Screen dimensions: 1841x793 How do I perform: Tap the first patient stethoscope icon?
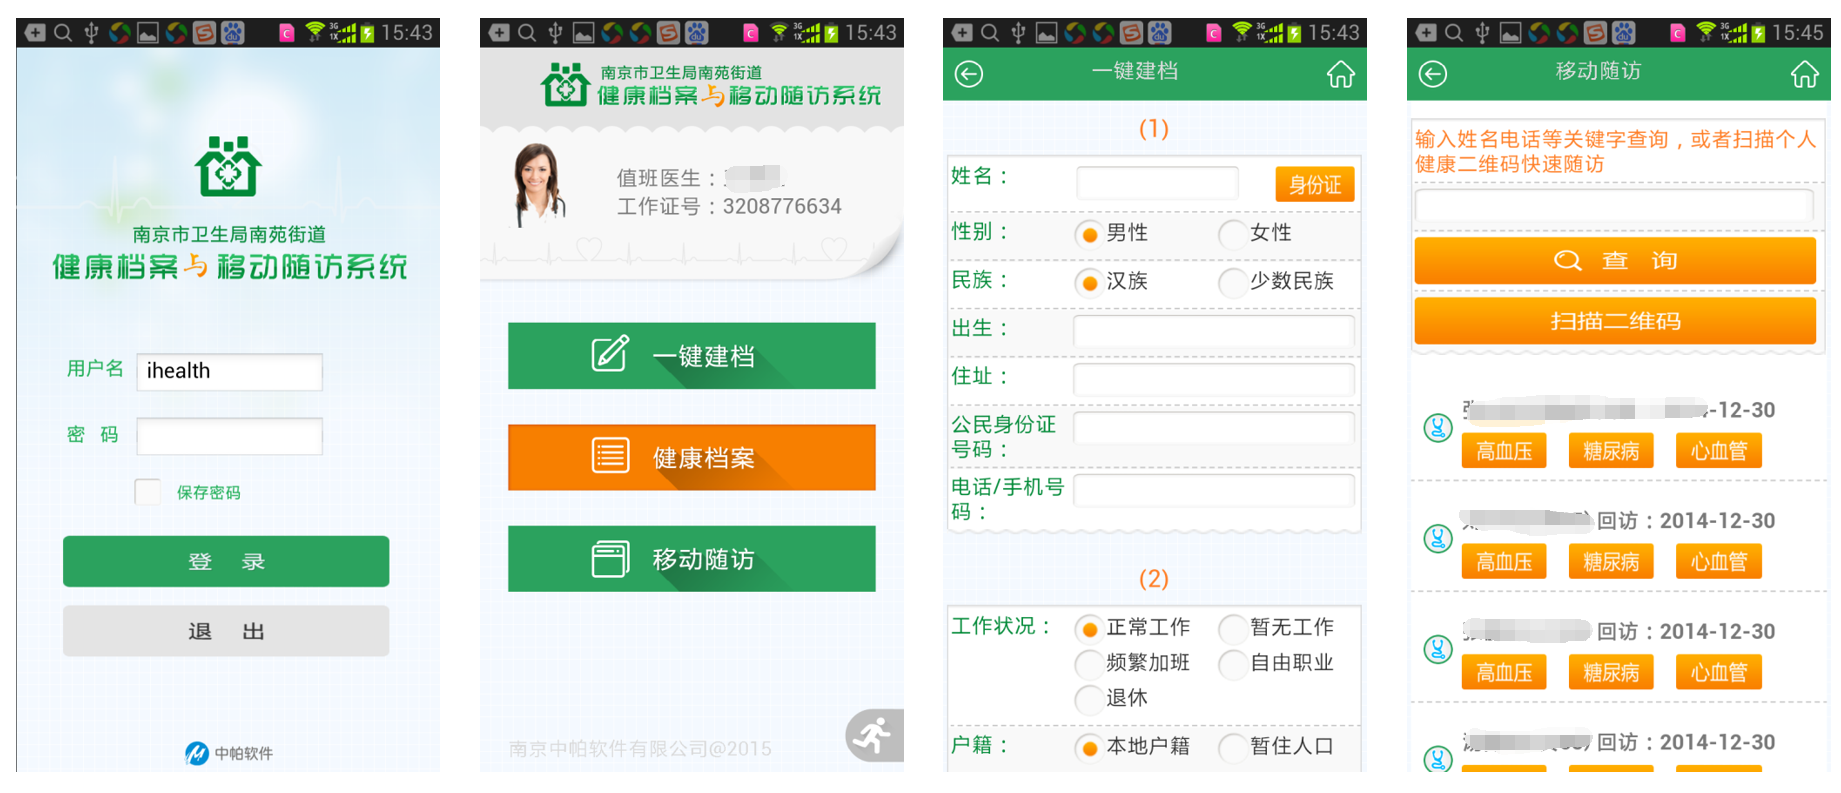[1437, 428]
